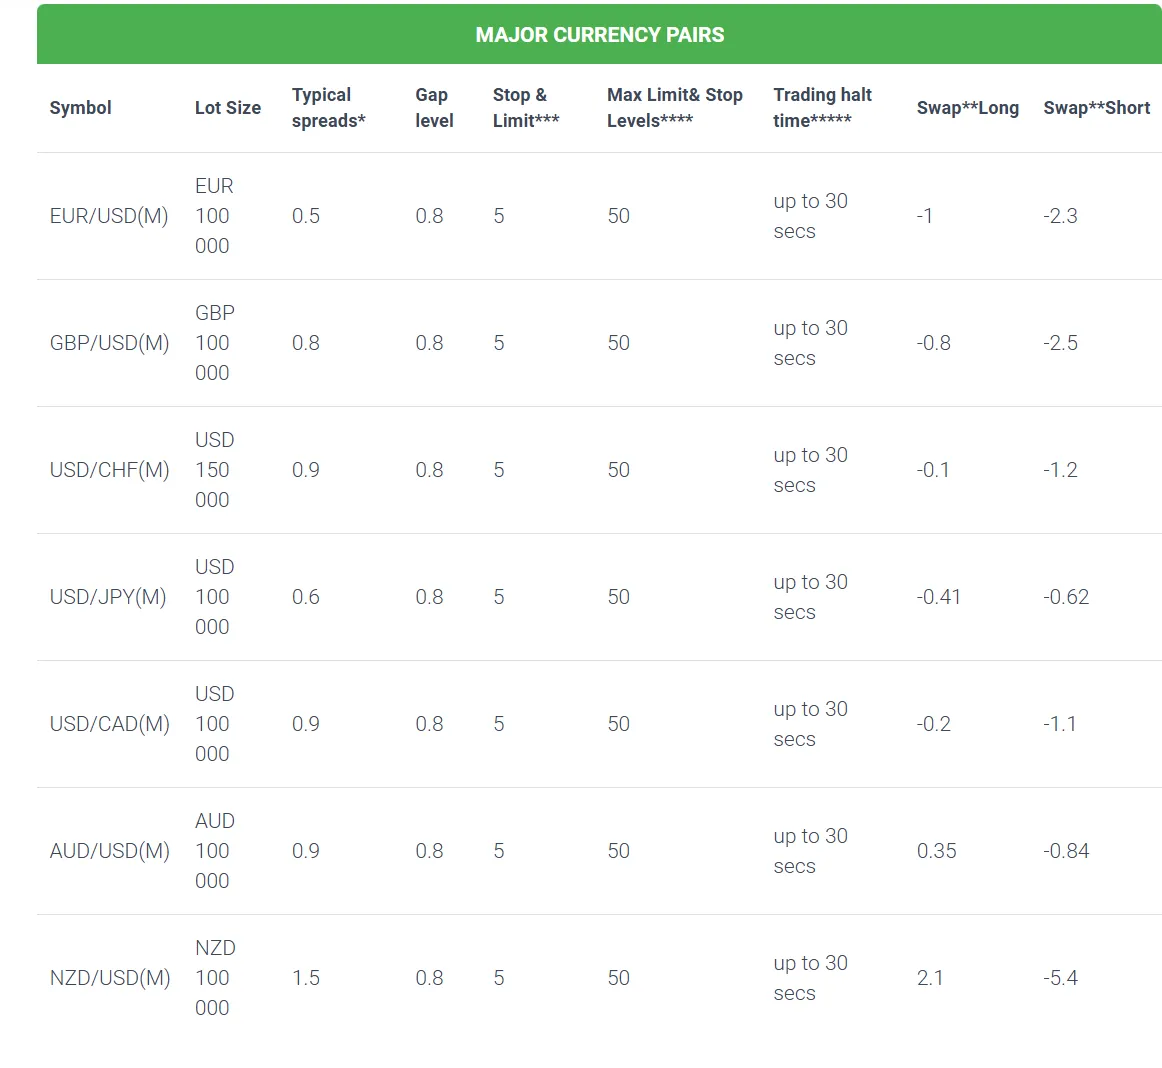Select the -0.2 swap long value

tap(934, 724)
